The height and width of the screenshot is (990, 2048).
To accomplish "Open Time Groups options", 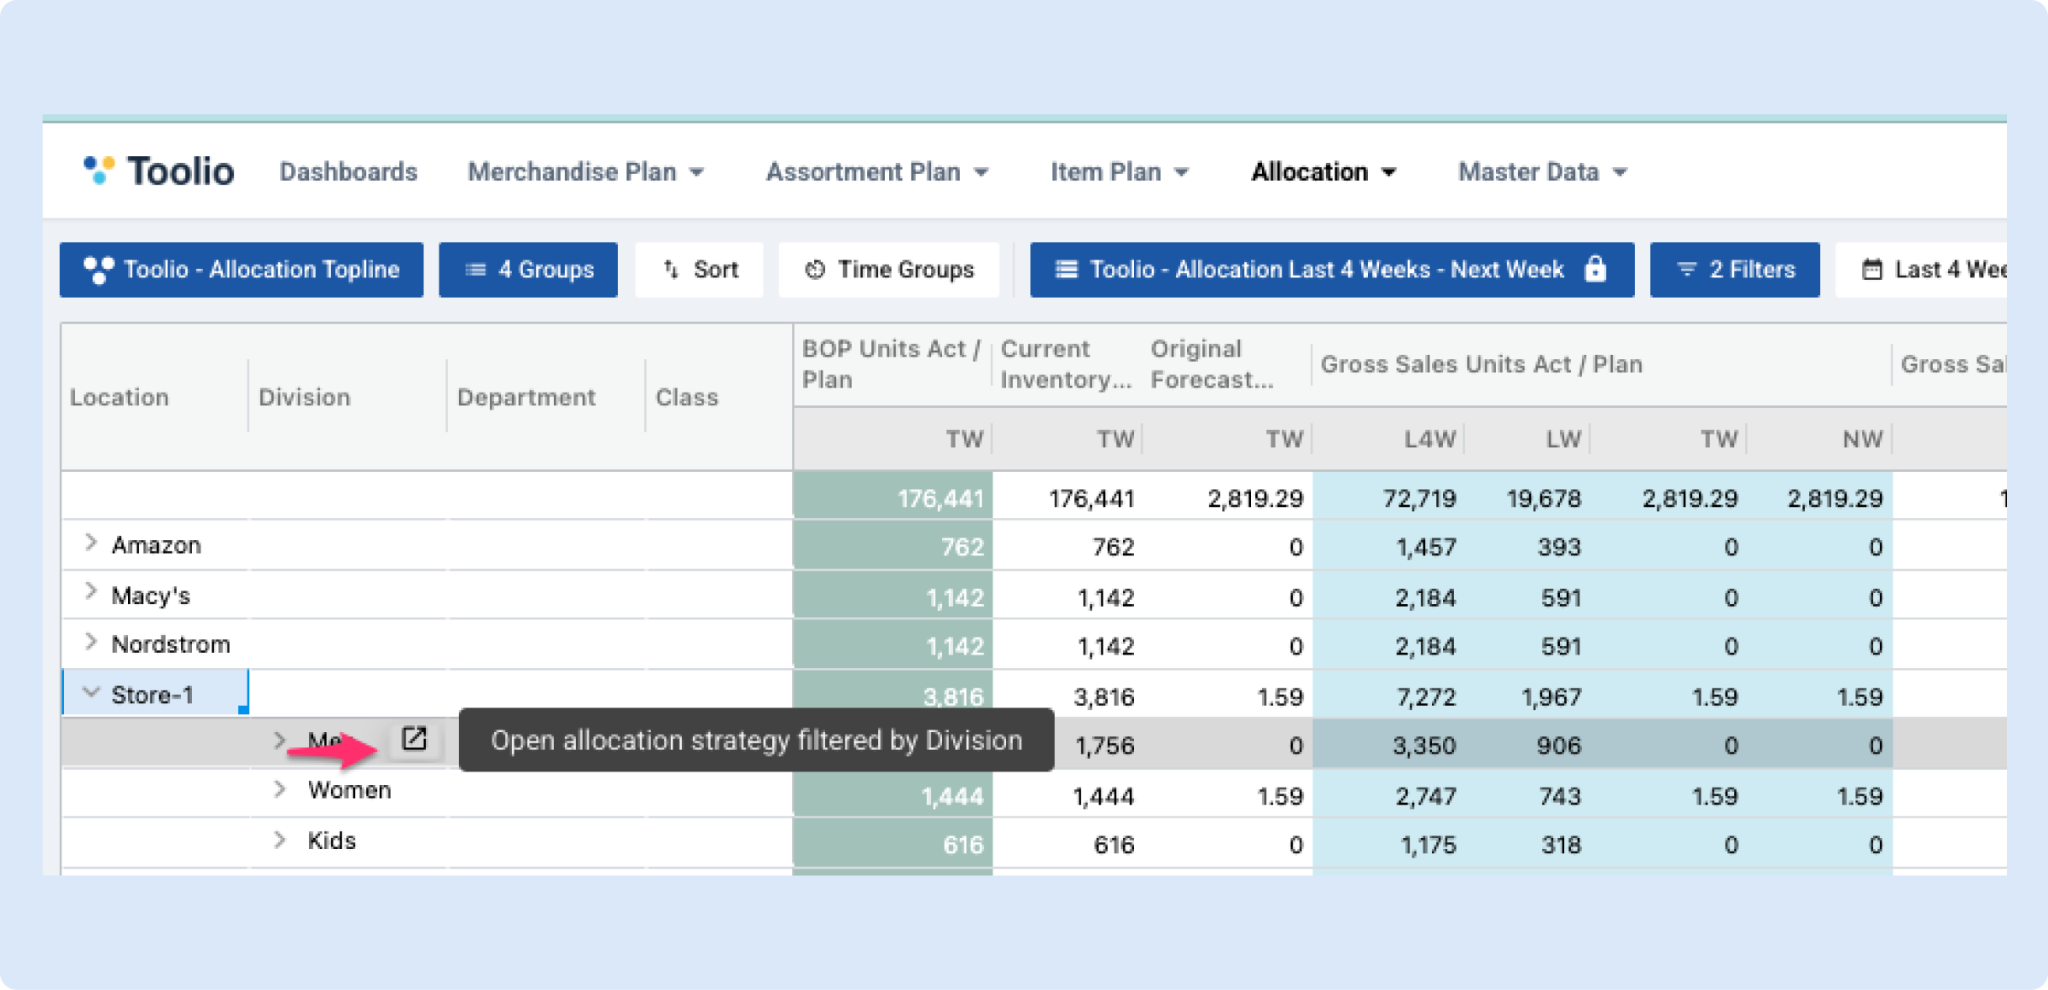I will (x=889, y=269).
